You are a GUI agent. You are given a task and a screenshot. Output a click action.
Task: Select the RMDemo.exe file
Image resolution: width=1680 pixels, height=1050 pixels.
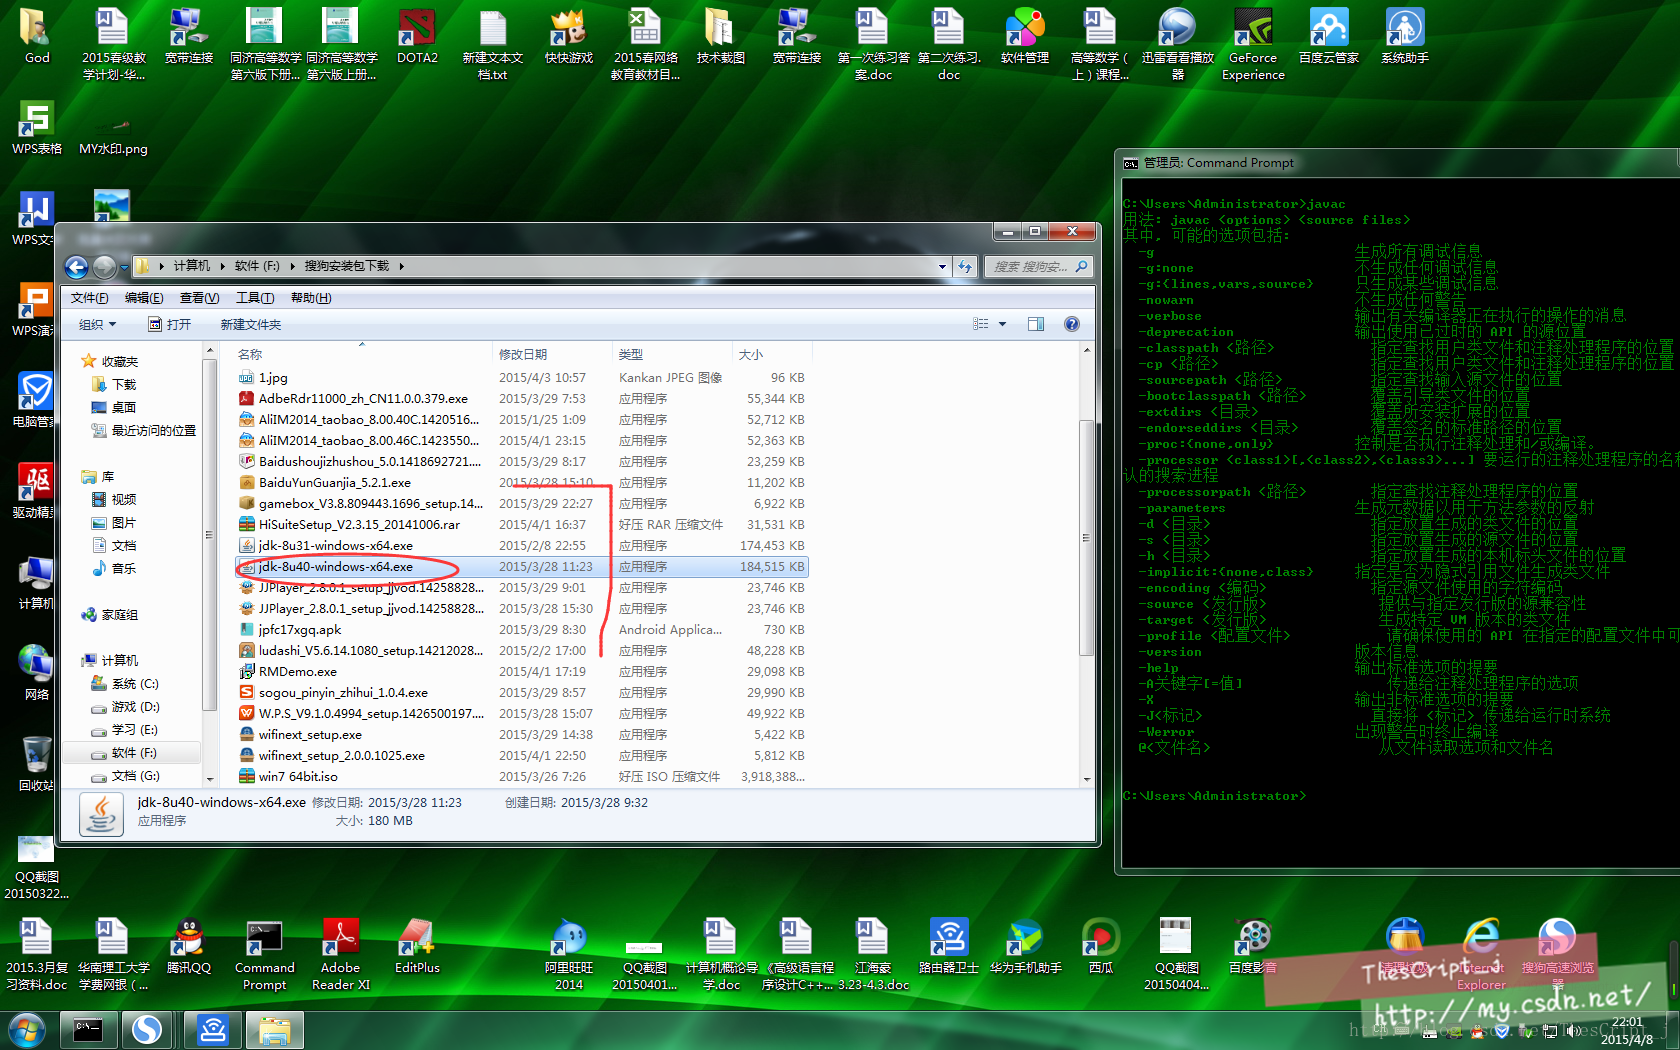521,671
